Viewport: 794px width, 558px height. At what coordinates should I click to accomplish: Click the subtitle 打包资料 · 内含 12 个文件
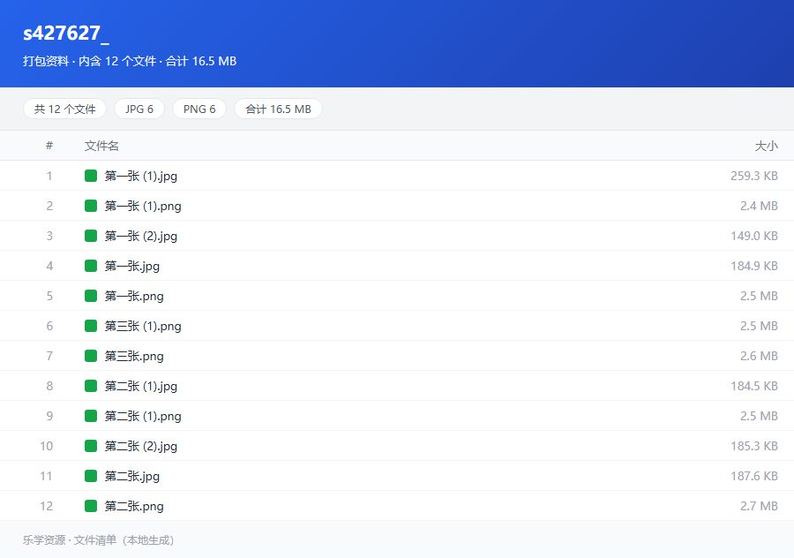(89, 61)
